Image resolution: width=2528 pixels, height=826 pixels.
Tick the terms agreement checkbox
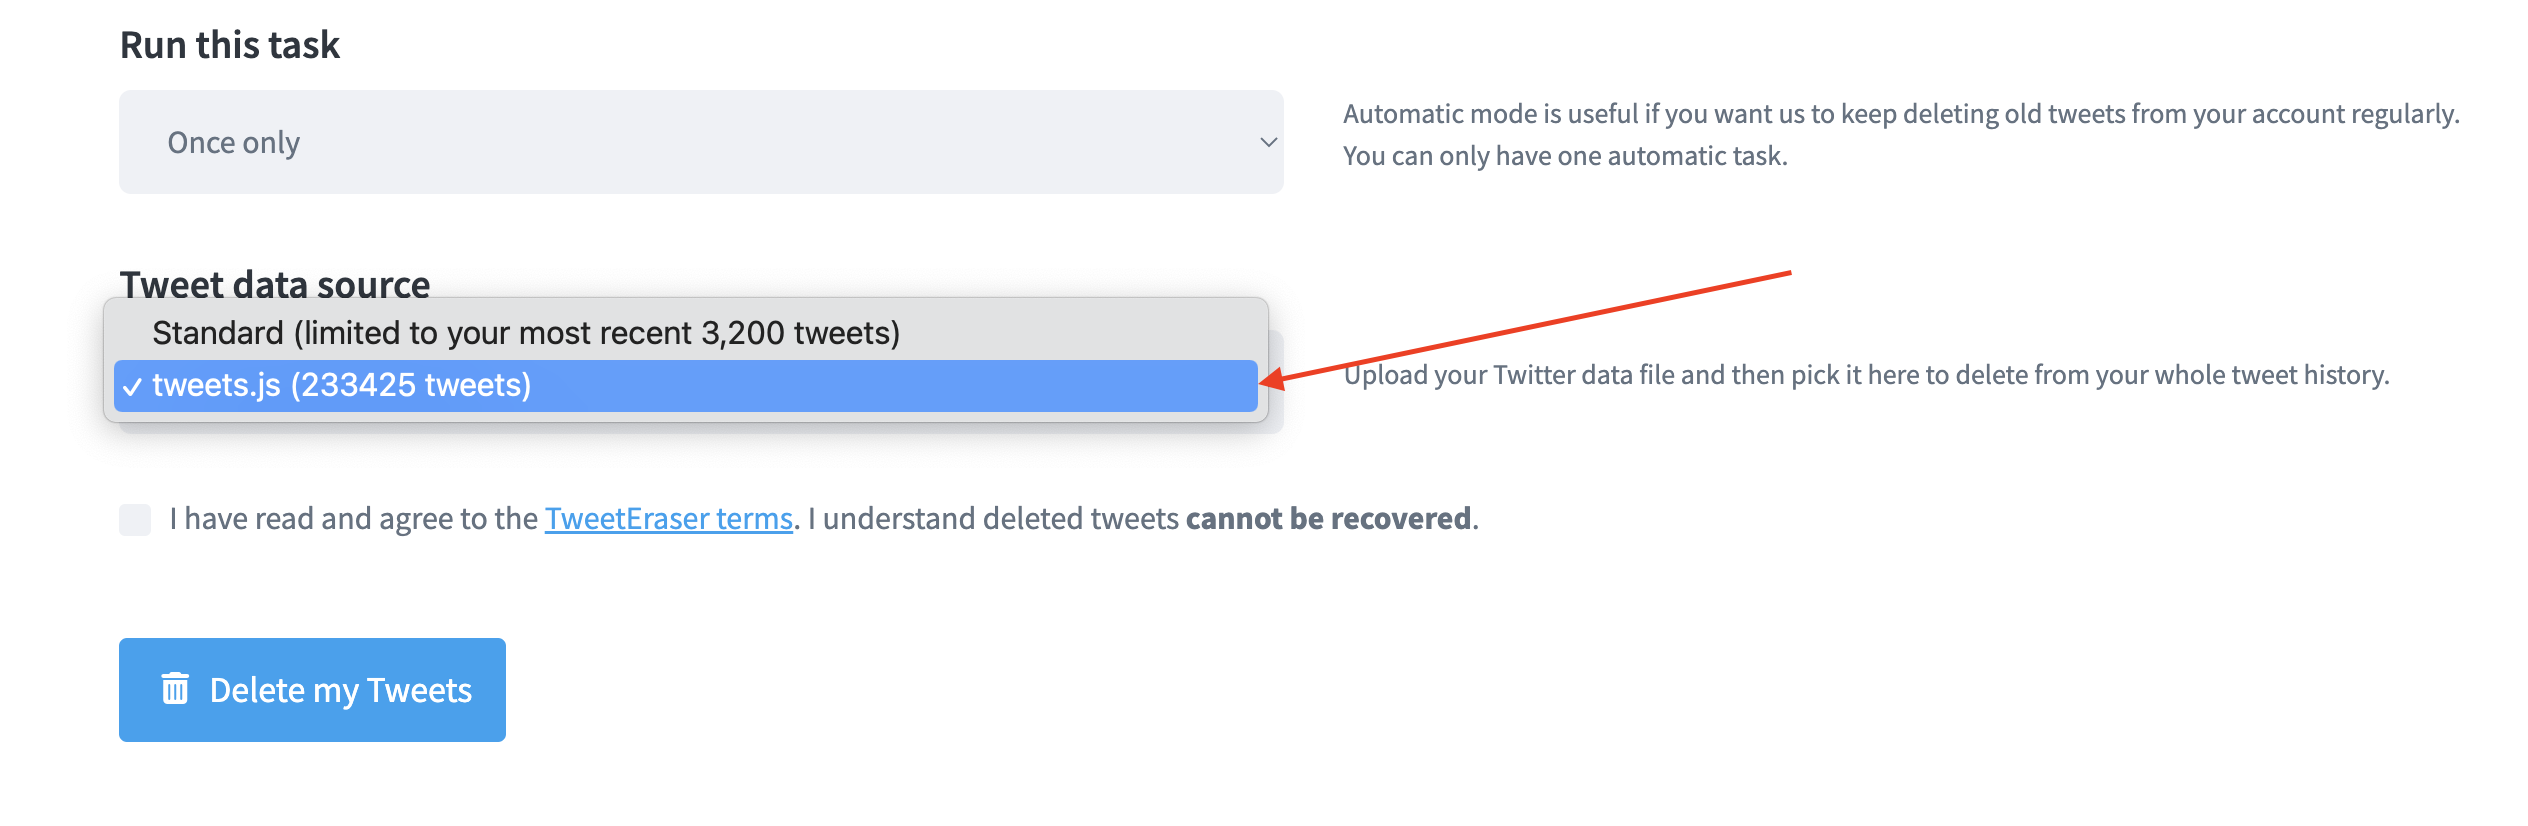coord(135,520)
